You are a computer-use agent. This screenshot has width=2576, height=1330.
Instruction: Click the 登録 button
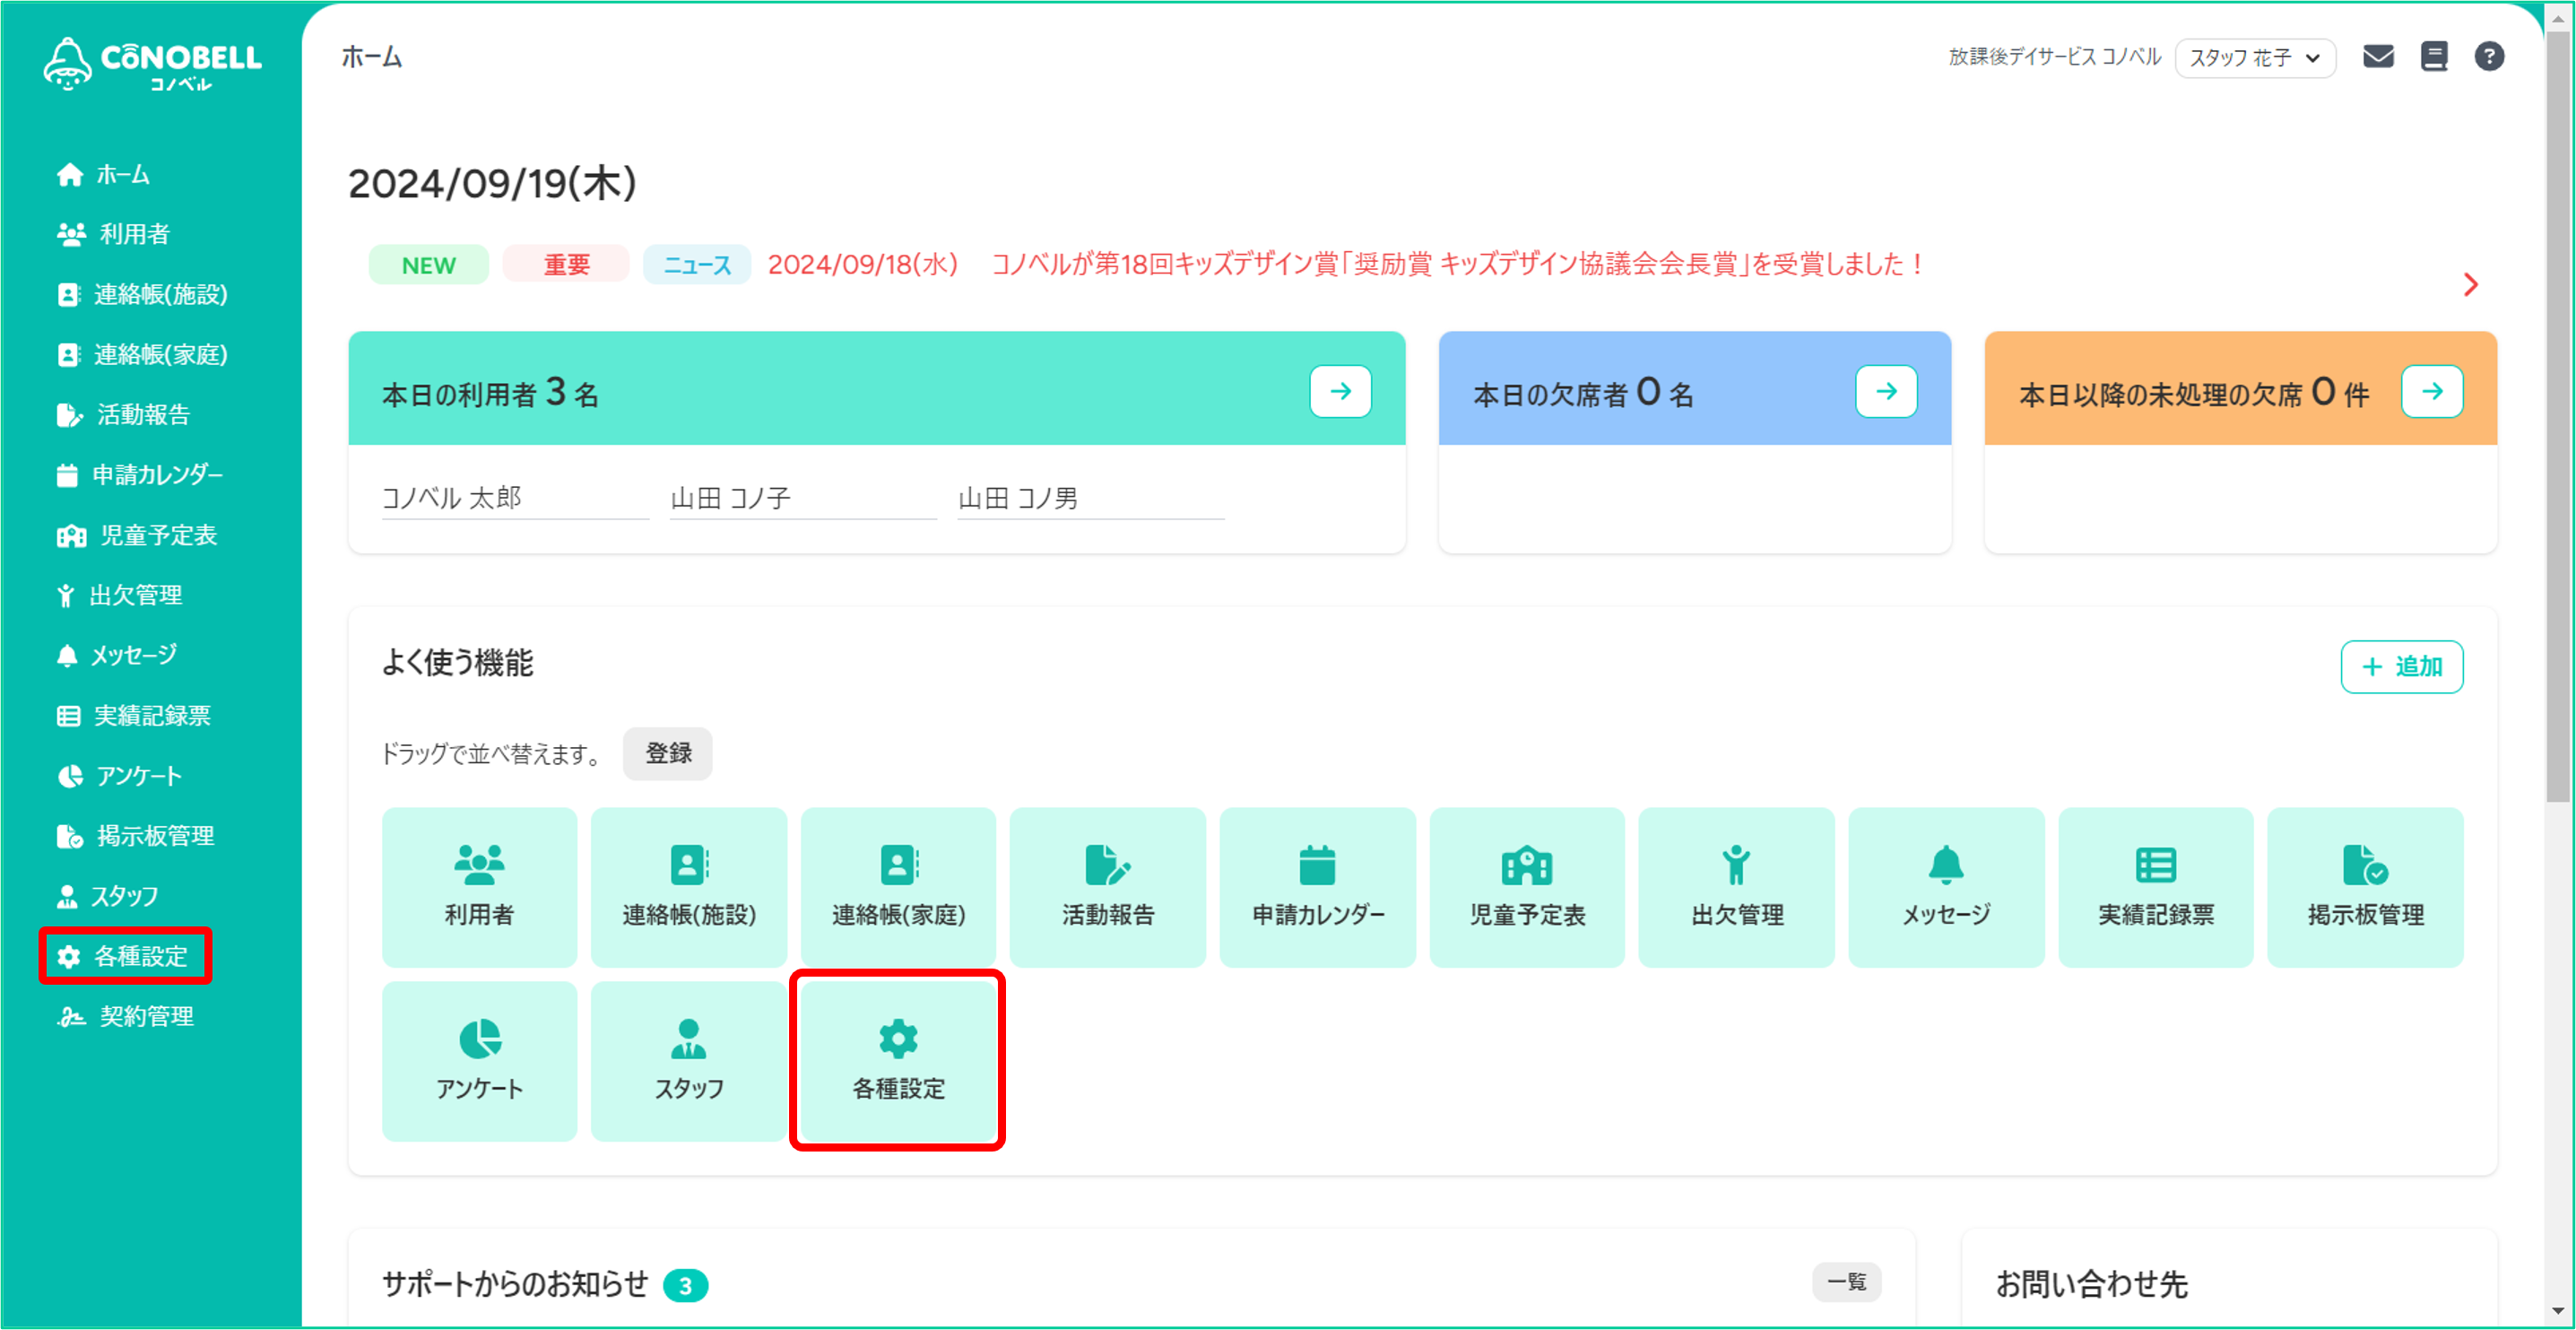coord(668,753)
